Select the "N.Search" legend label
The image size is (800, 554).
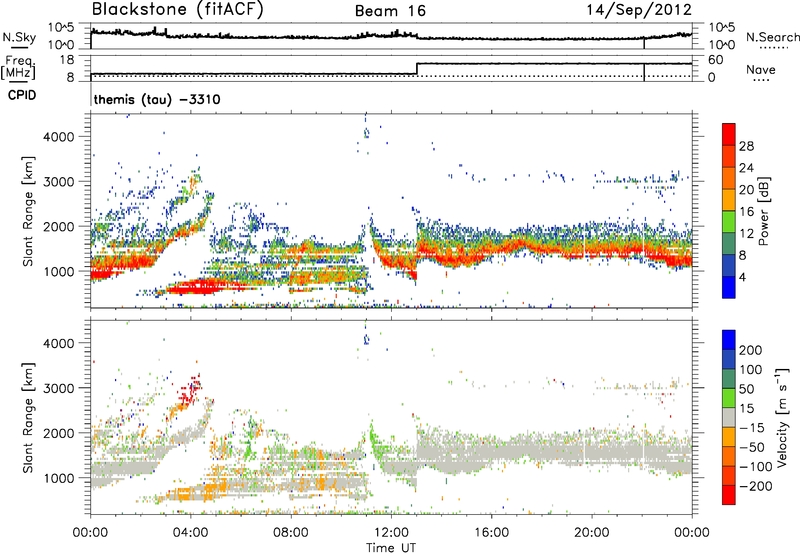click(772, 37)
